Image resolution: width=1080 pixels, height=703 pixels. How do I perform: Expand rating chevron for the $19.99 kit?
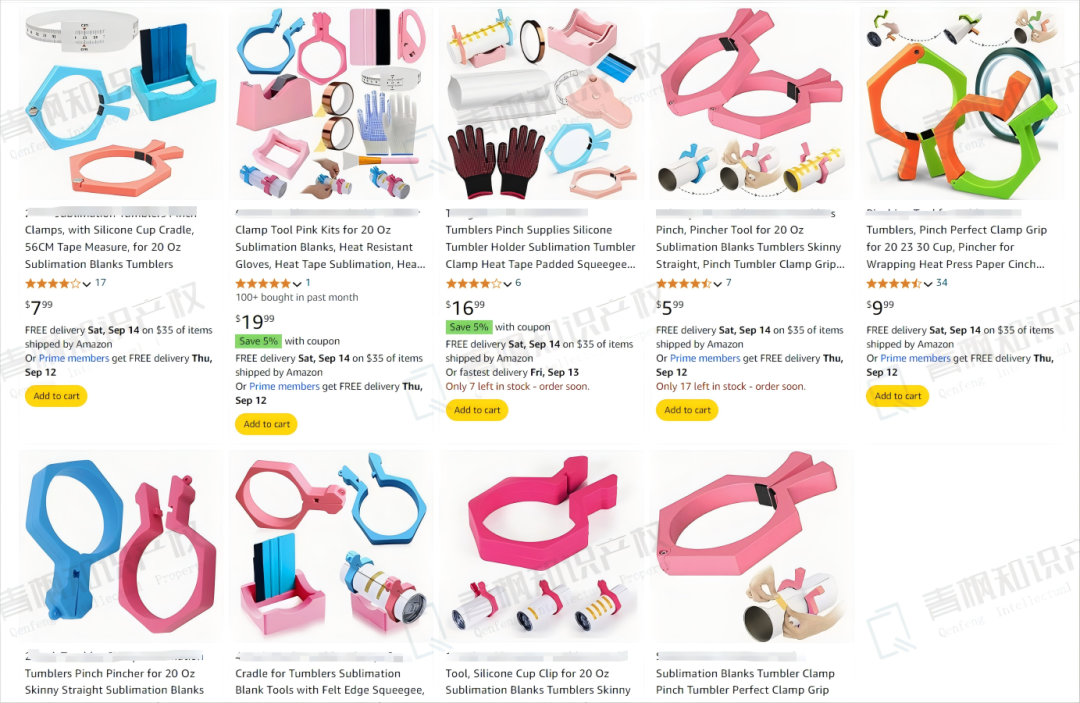[297, 284]
